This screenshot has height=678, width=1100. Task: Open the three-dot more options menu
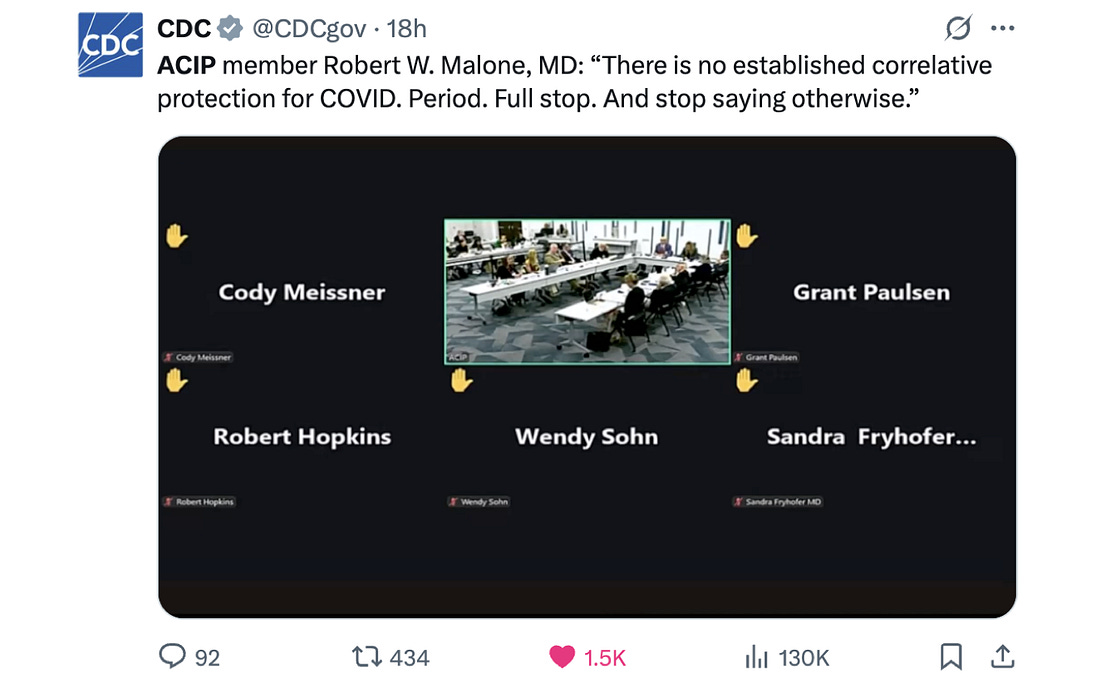(1002, 29)
